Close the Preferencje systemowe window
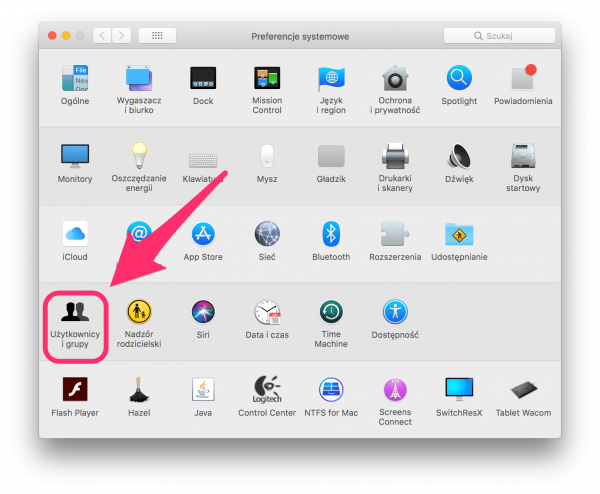This screenshot has width=600, height=494. [52, 36]
